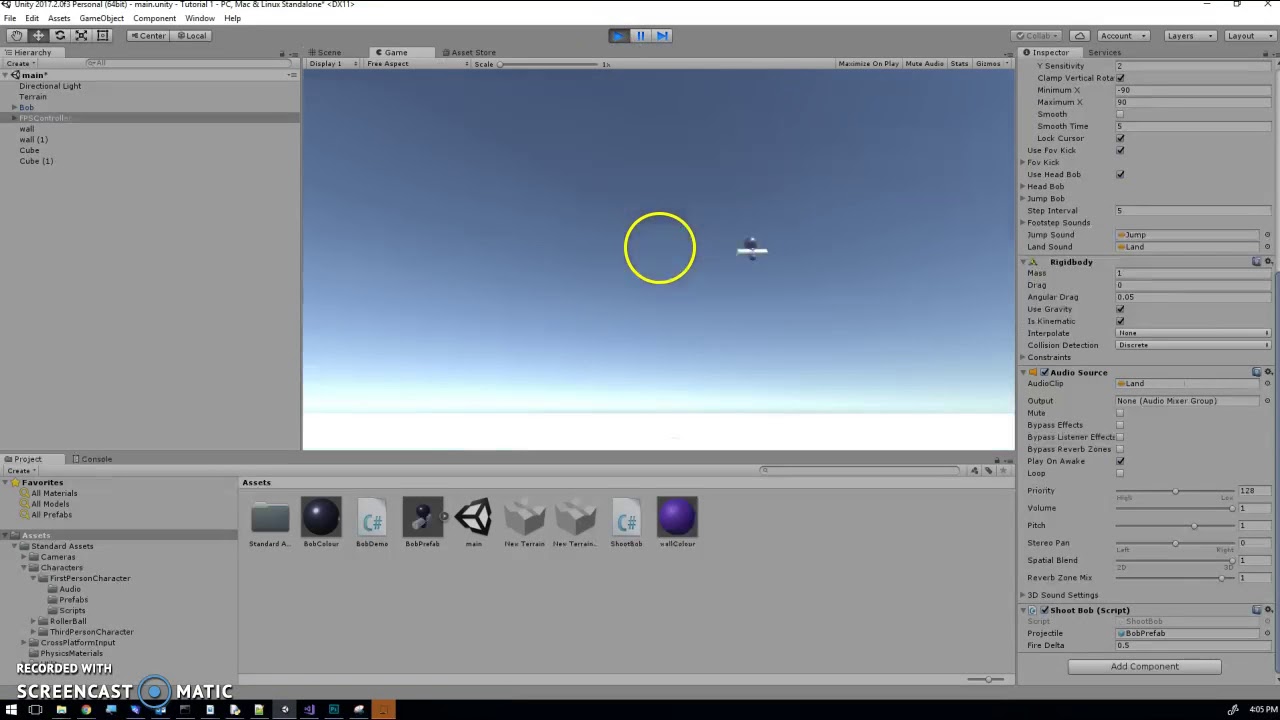Select the wallColour material asset
Image resolution: width=1280 pixels, height=720 pixels.
click(677, 522)
